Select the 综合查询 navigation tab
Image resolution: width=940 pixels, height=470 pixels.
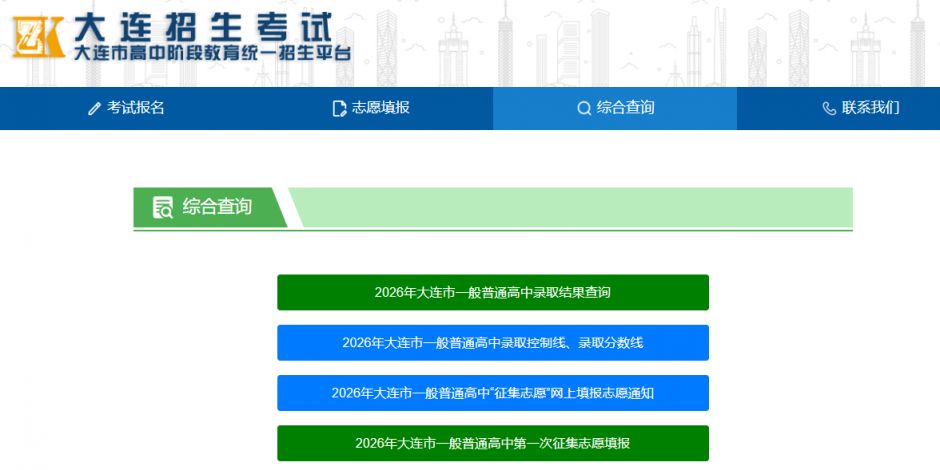pyautogui.click(x=615, y=108)
